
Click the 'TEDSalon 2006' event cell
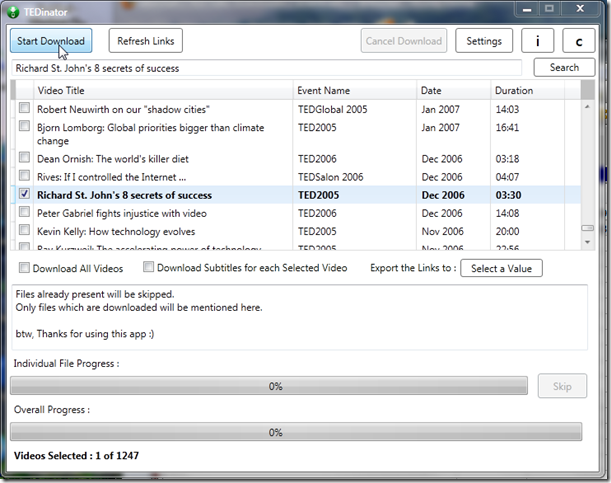[x=330, y=177]
